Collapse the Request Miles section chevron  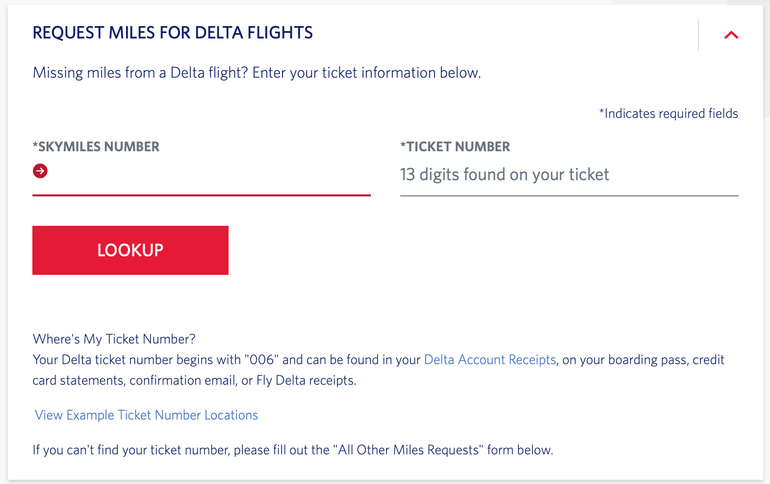731,35
